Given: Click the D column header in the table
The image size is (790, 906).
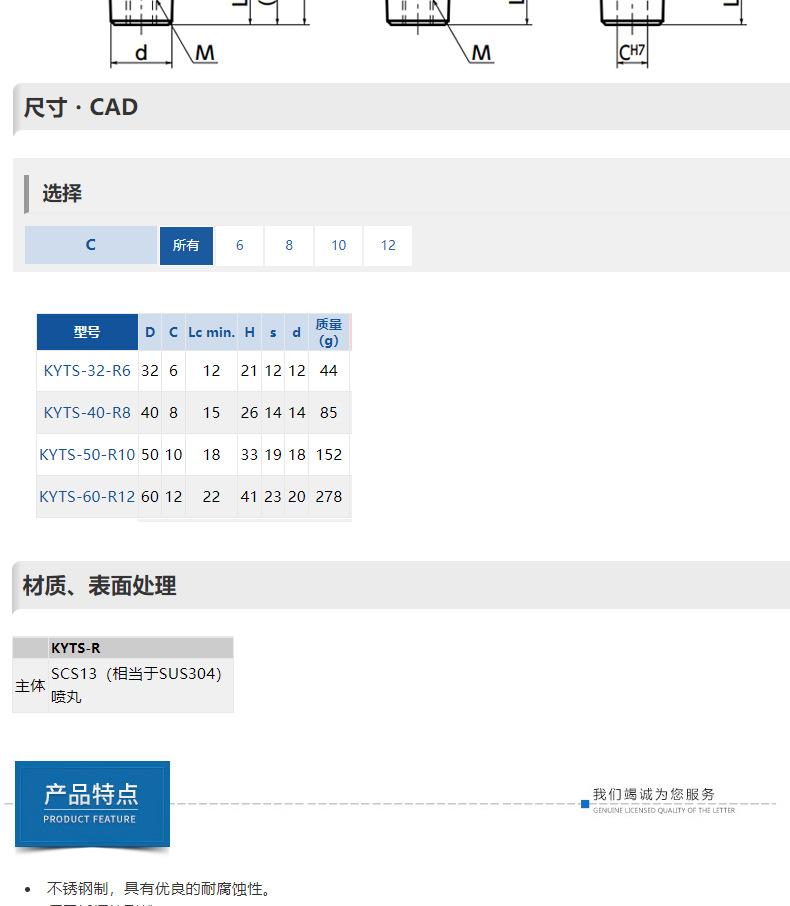Looking at the screenshot, I should coord(150,332).
